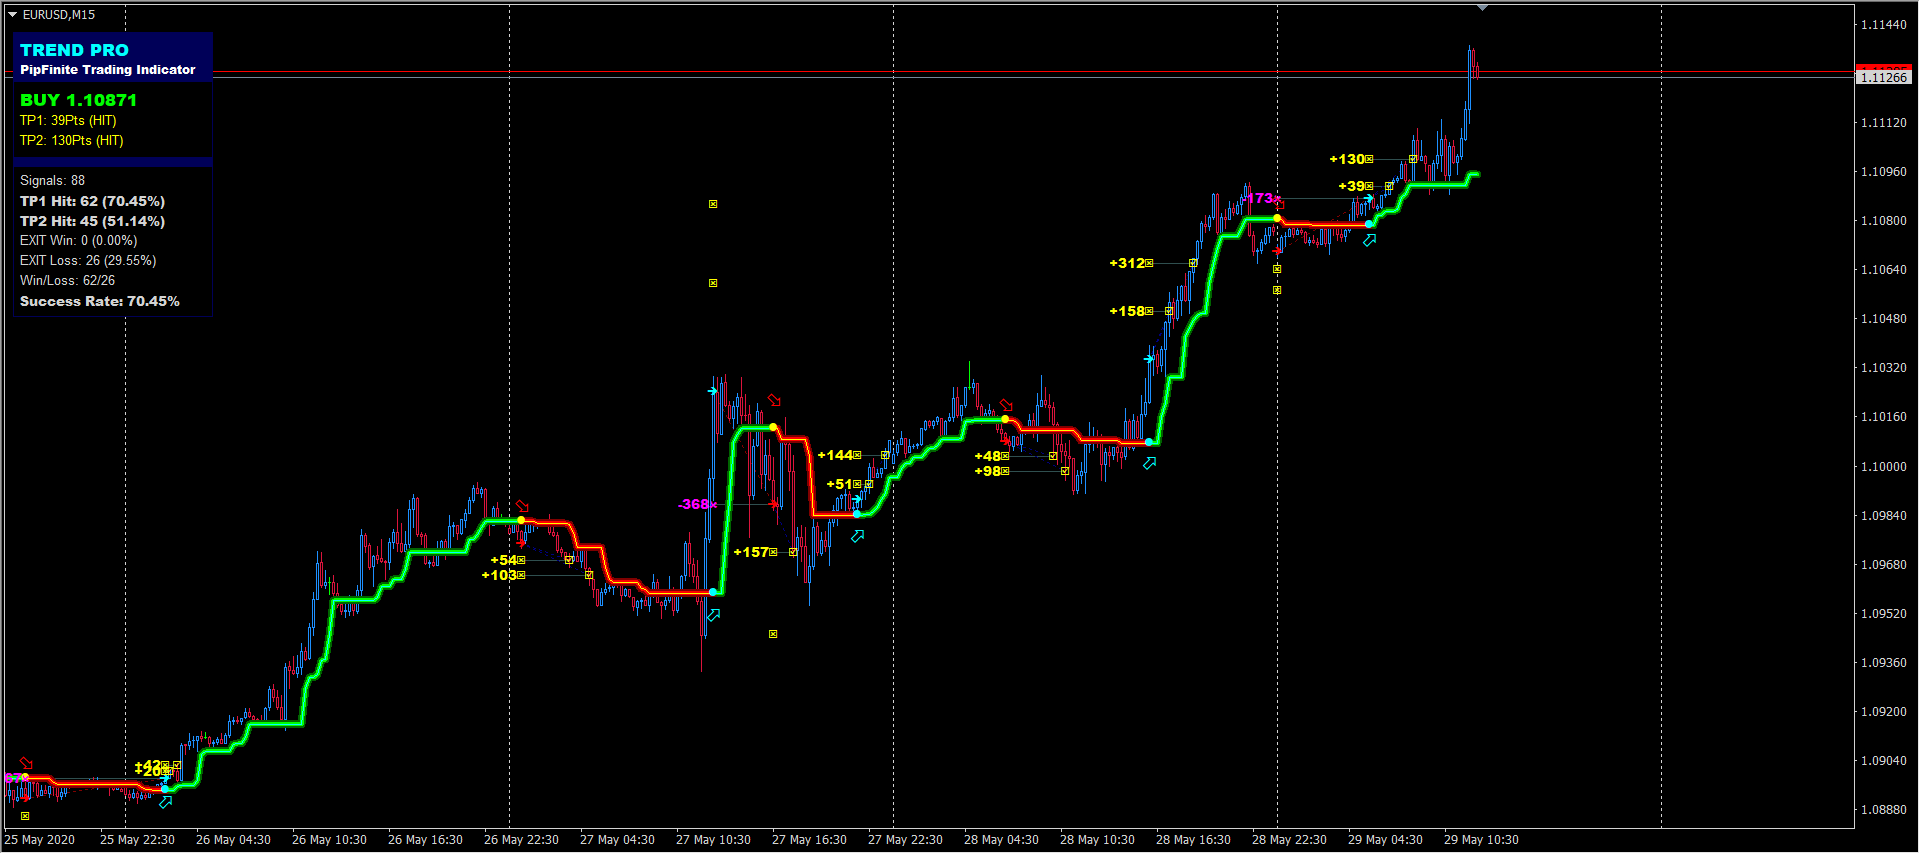The width and height of the screenshot is (1920, 854).
Task: Click the blue buy arrow below the -368 label
Action: coord(714,615)
